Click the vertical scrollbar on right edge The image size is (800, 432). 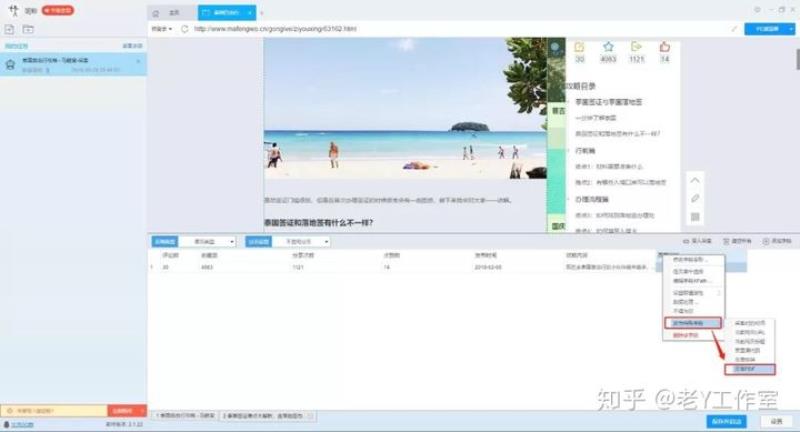797,59
